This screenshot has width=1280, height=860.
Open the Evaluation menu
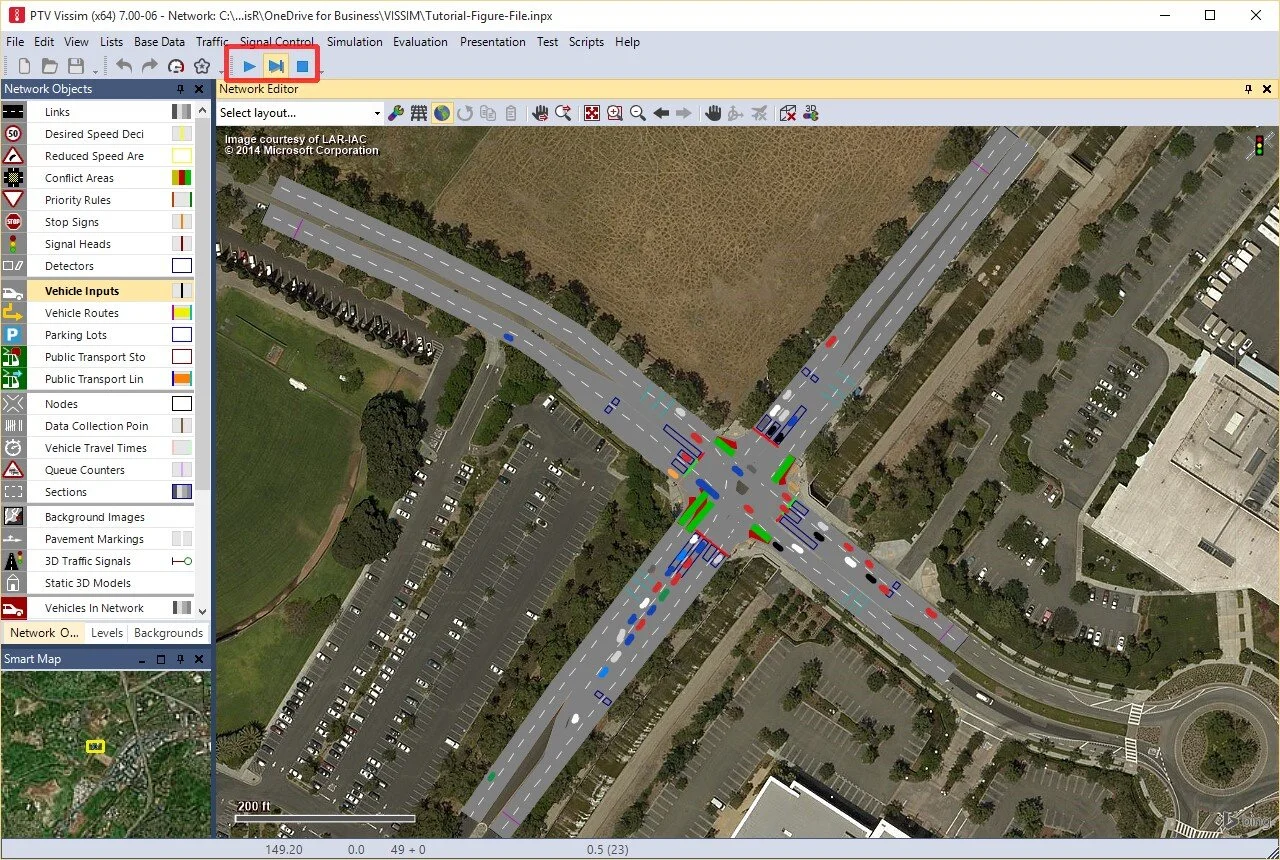coord(420,42)
